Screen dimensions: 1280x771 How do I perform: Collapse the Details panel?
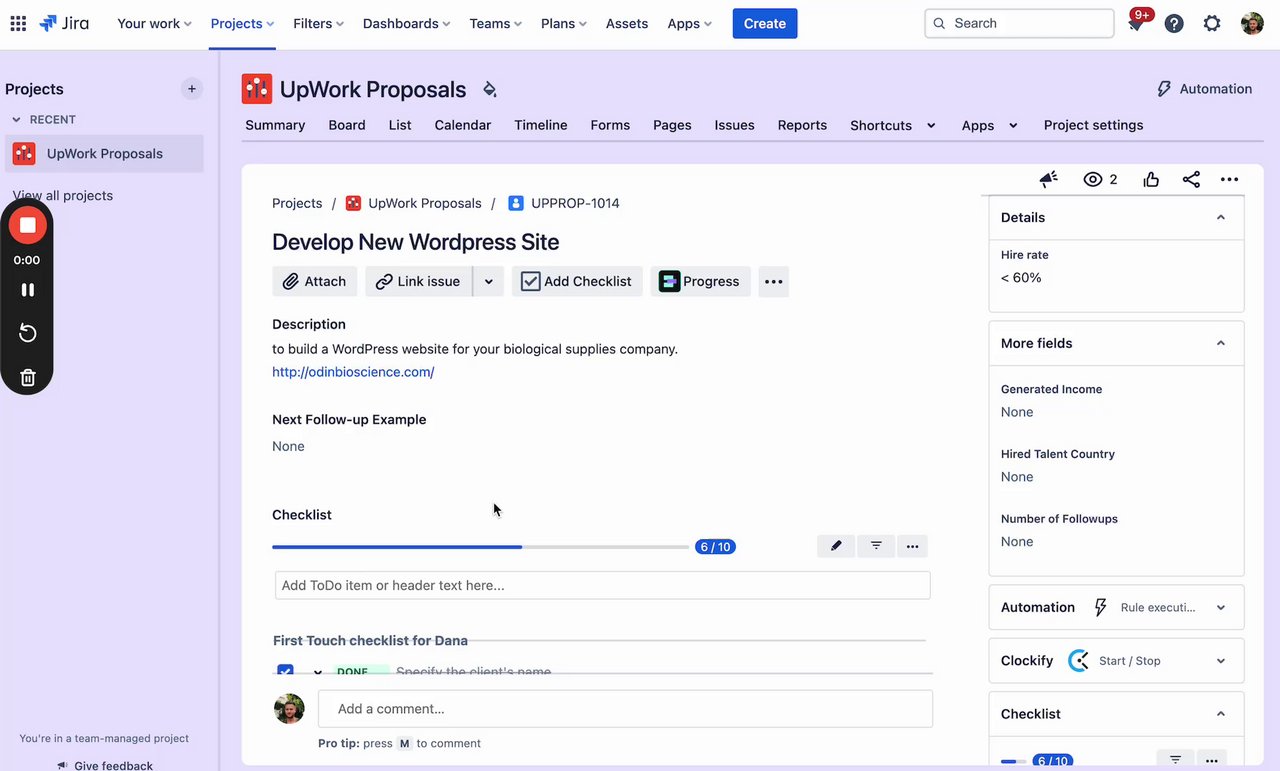1221,217
